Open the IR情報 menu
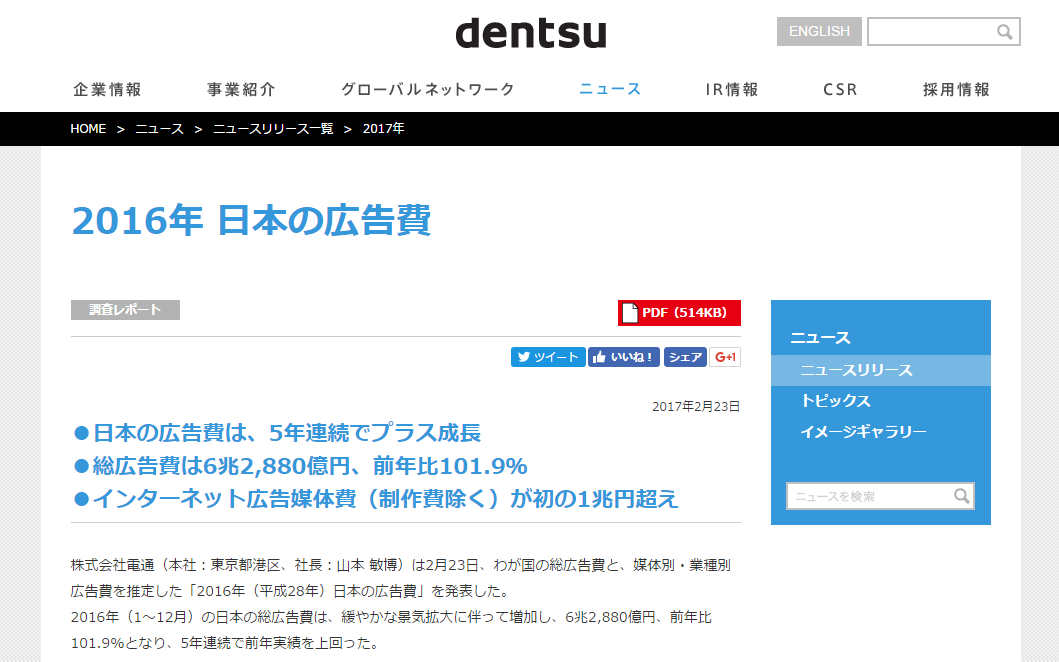The image size is (1059, 662). [732, 89]
